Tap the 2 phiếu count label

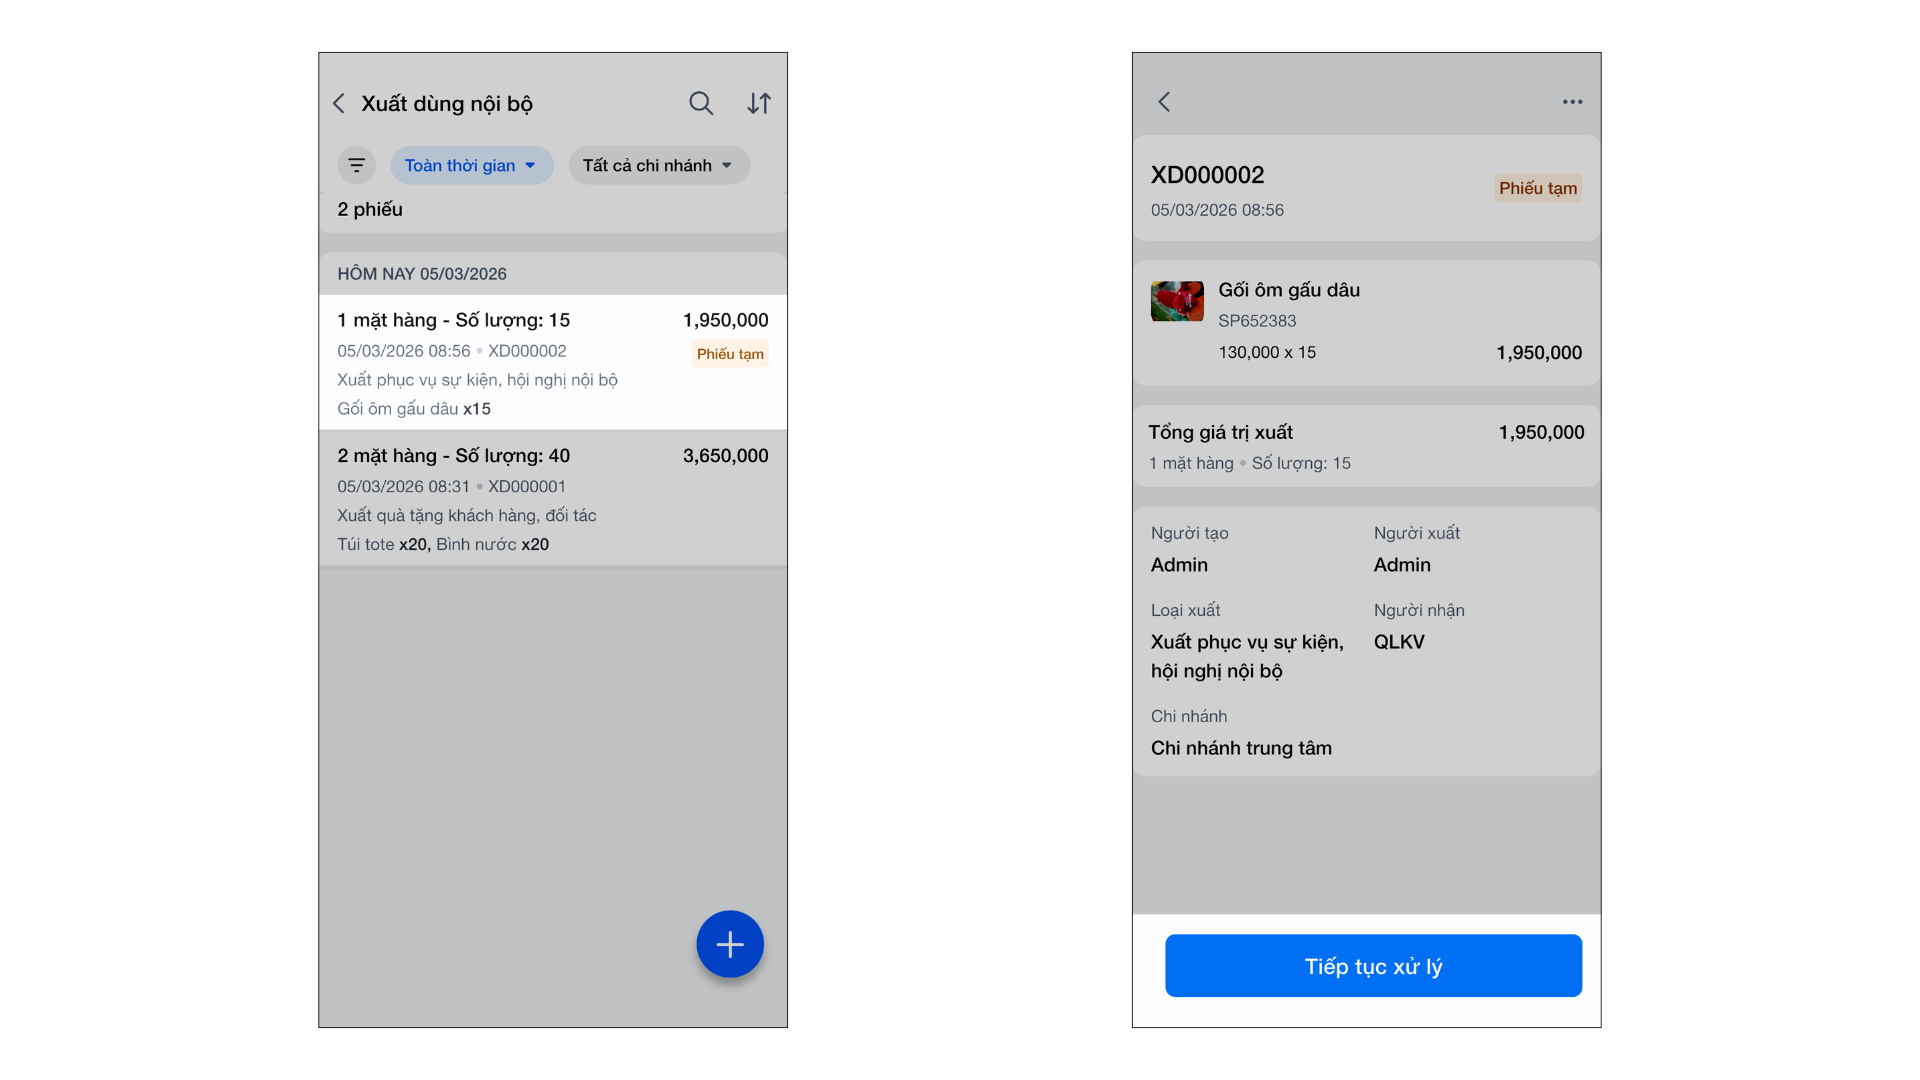(x=370, y=210)
